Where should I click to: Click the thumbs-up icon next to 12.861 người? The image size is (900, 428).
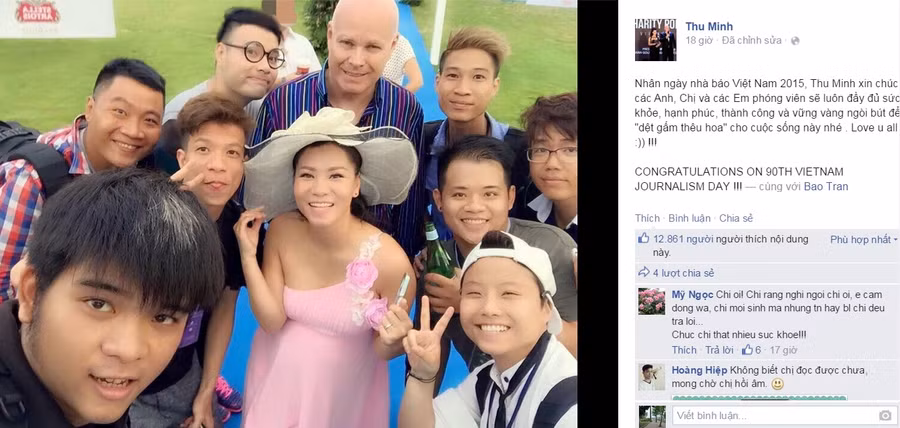tap(643, 238)
